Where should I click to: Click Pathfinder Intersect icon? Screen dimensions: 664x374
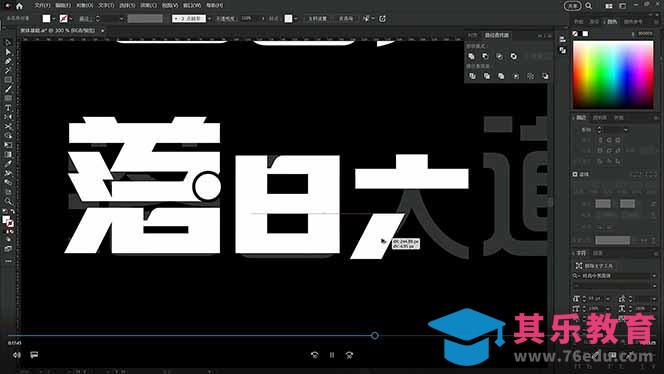[499, 56]
